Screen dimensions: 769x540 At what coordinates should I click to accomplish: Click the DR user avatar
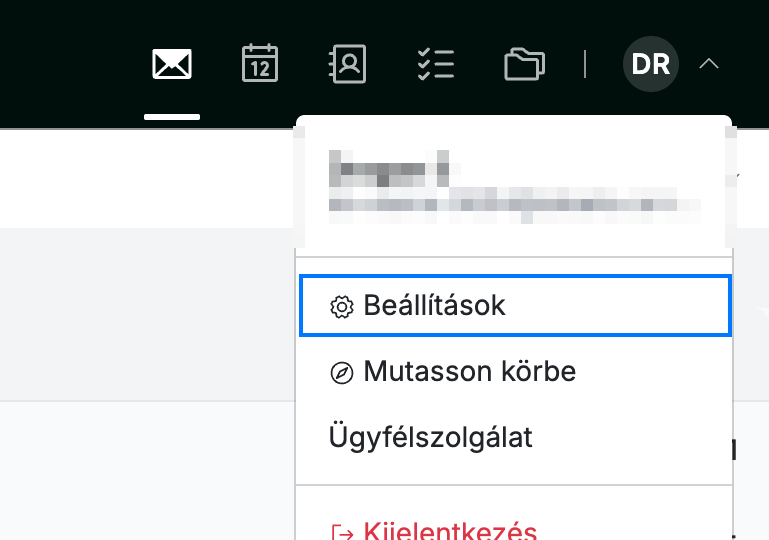click(x=651, y=64)
